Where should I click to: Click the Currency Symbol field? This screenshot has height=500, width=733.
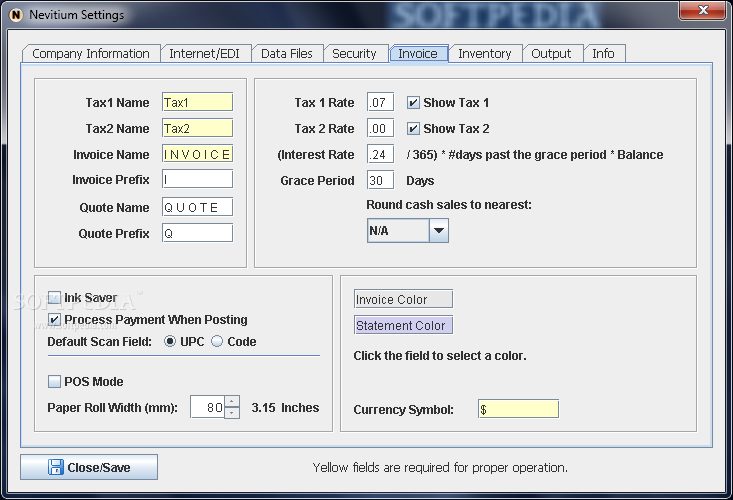click(518, 409)
